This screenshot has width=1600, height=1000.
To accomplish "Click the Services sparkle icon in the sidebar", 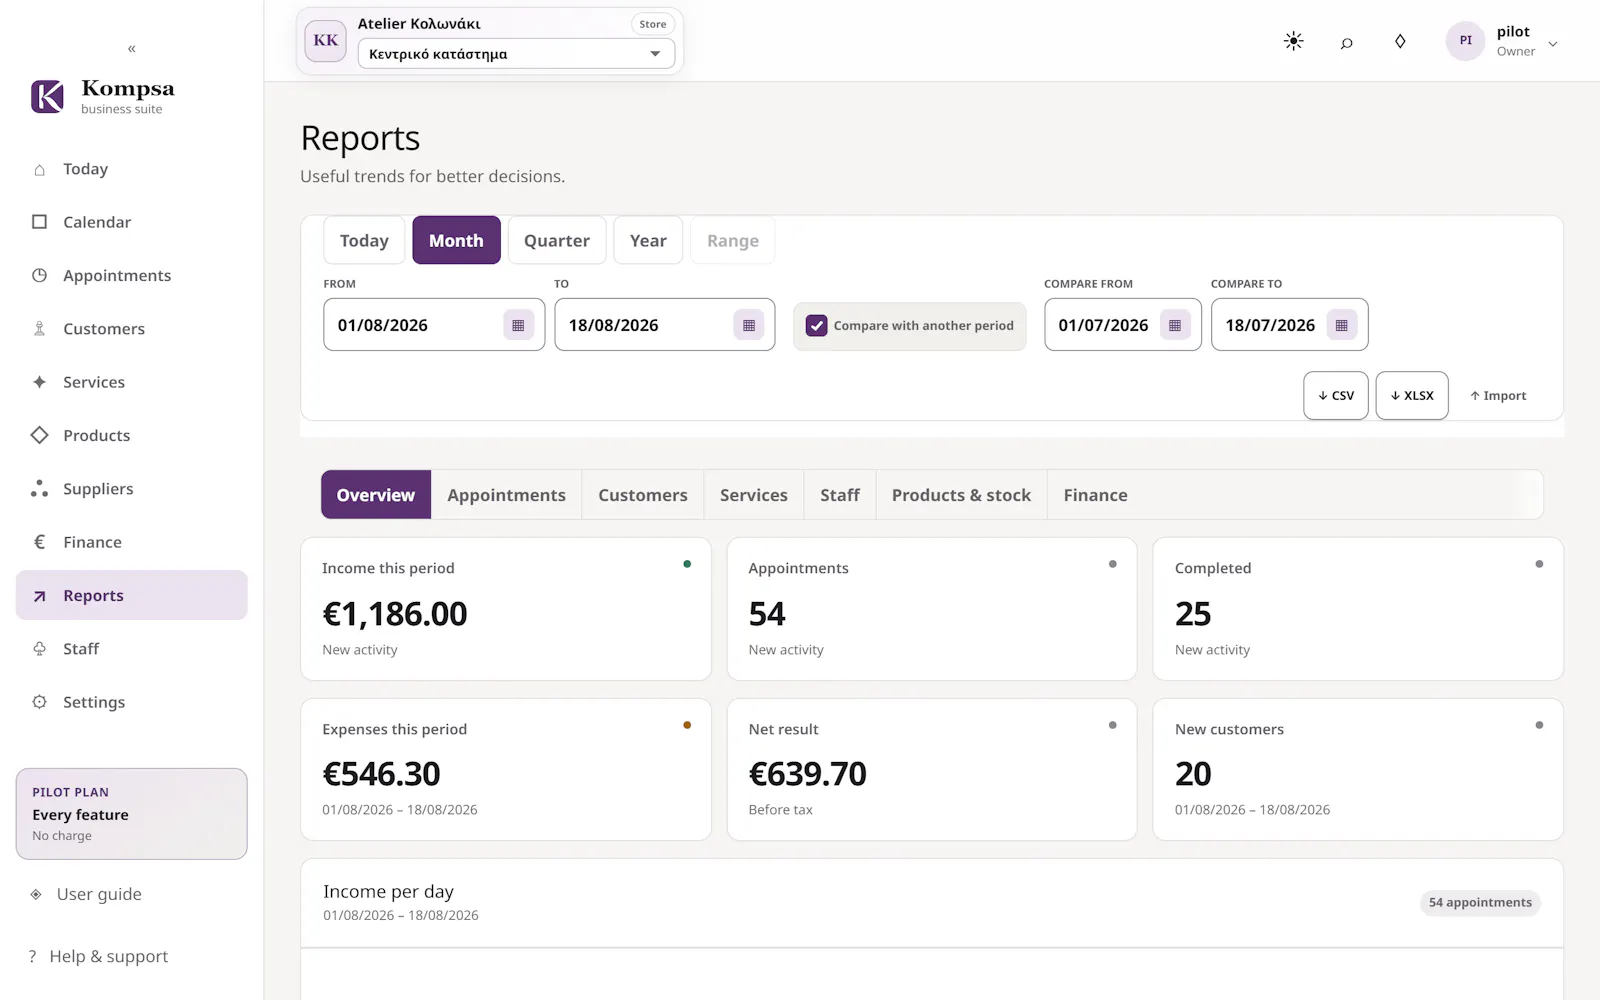I will (x=39, y=382).
